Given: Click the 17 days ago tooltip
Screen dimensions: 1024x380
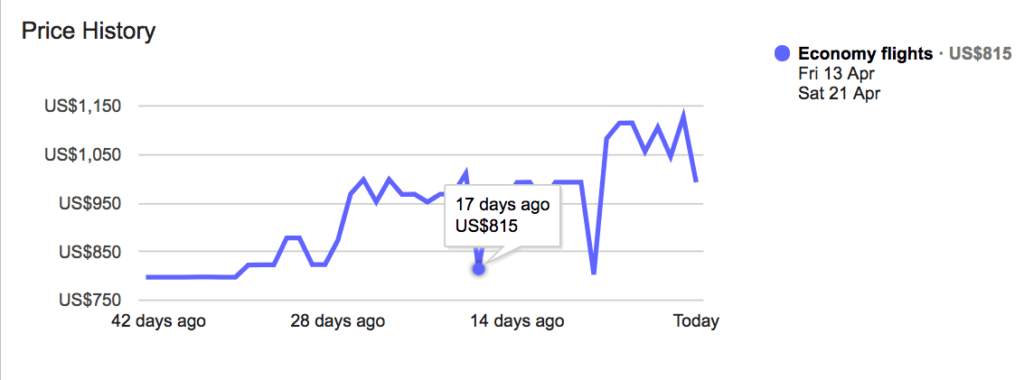Looking at the screenshot, I should click(x=502, y=215).
